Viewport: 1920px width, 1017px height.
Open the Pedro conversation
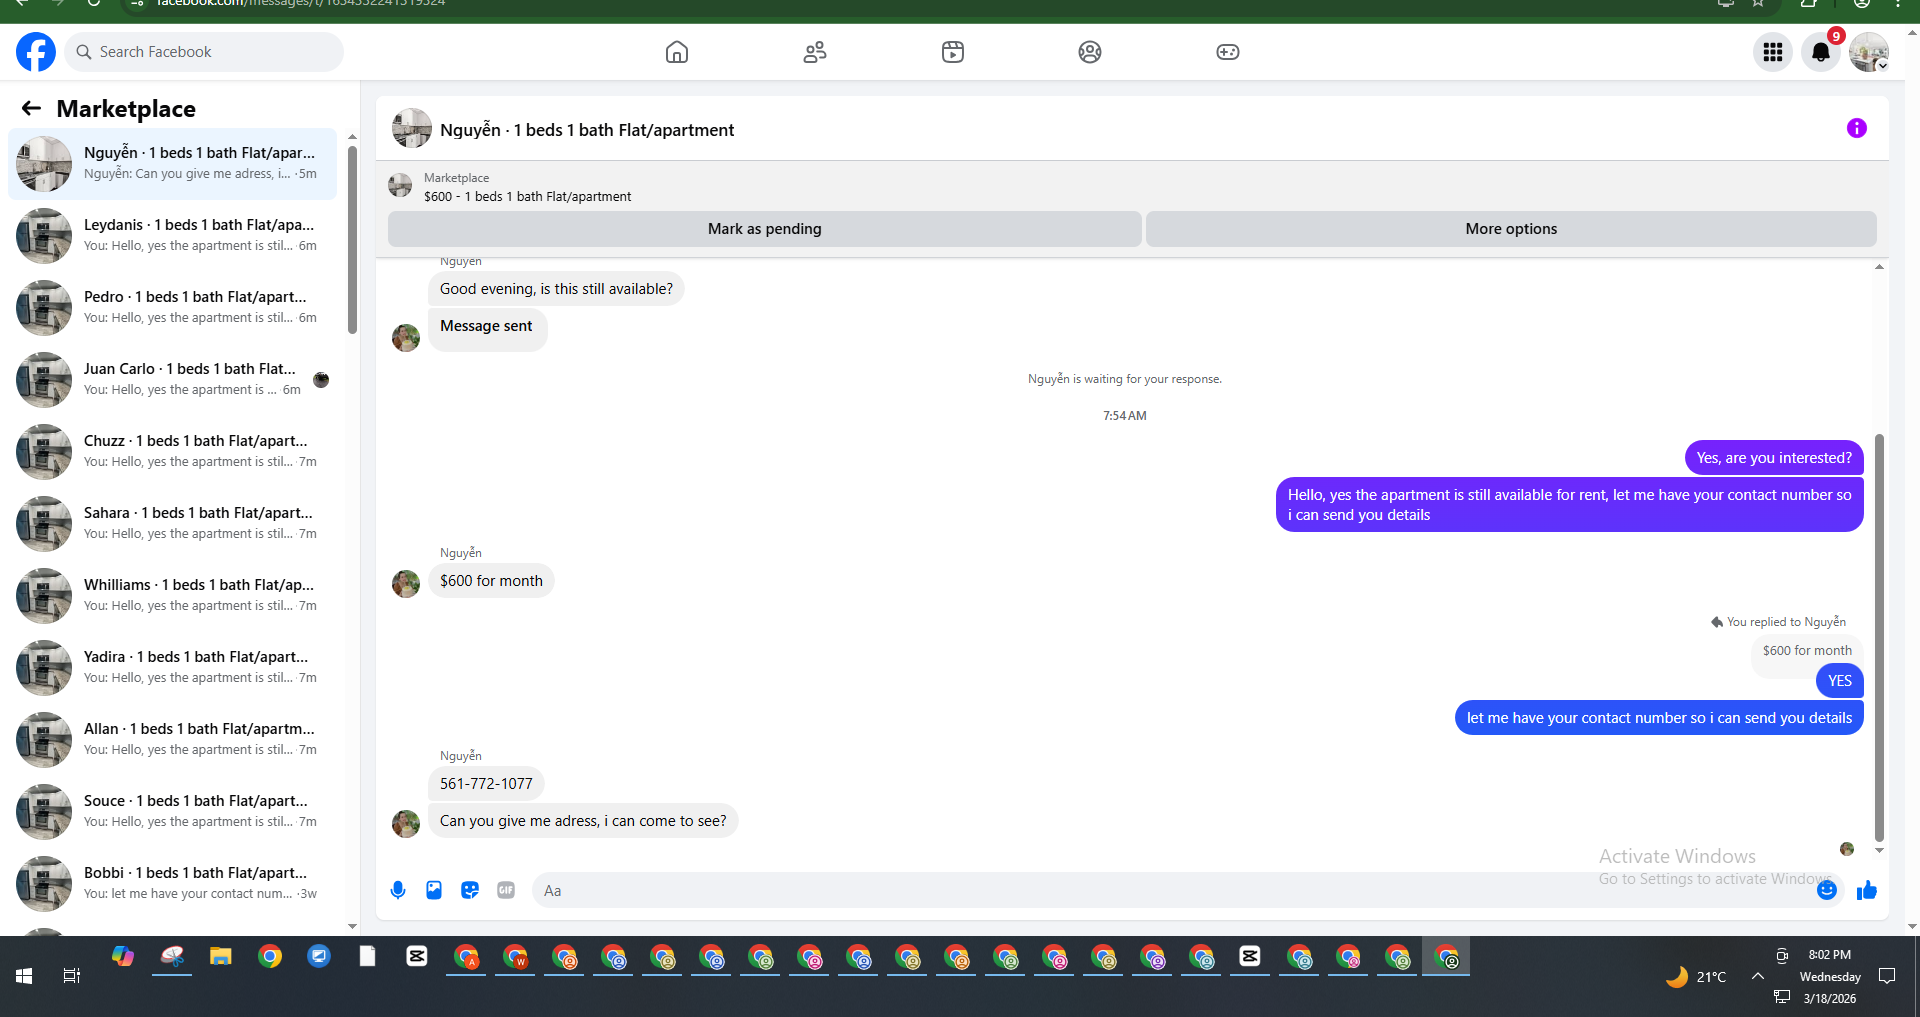pos(172,308)
